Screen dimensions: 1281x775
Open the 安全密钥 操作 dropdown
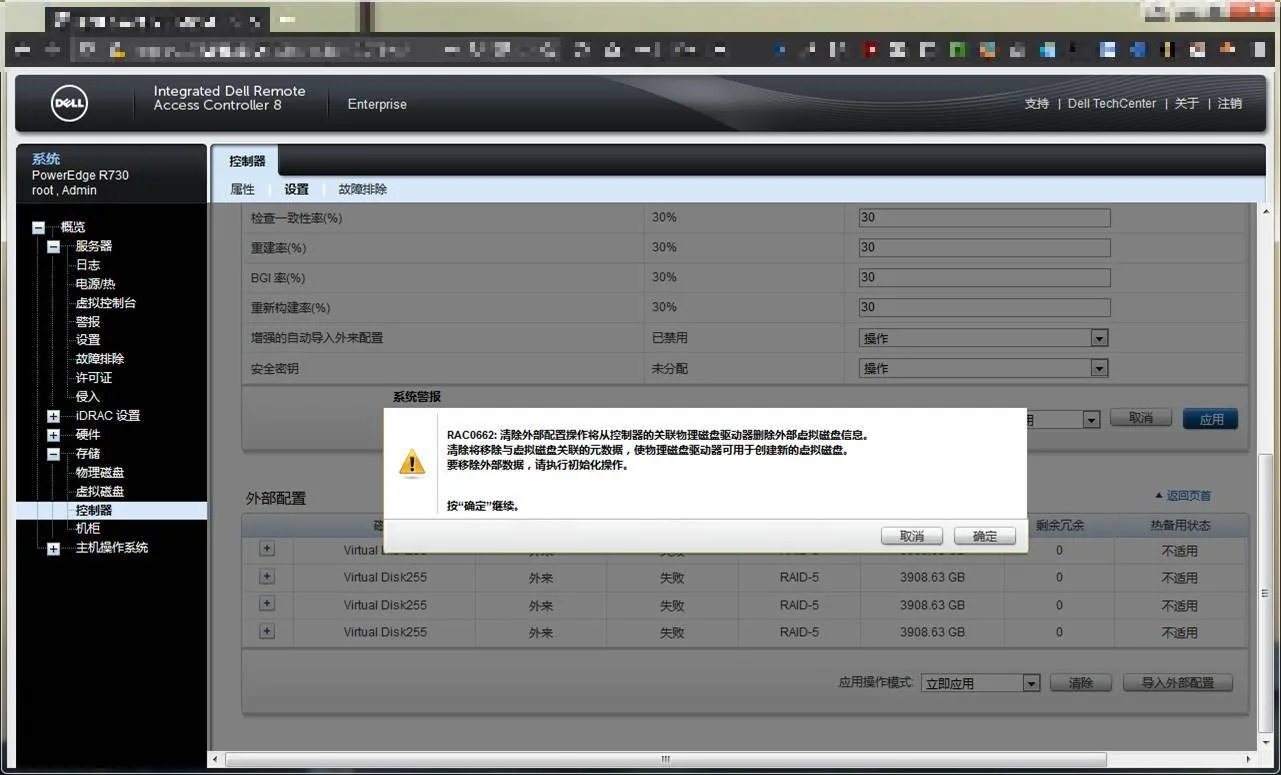coord(984,368)
